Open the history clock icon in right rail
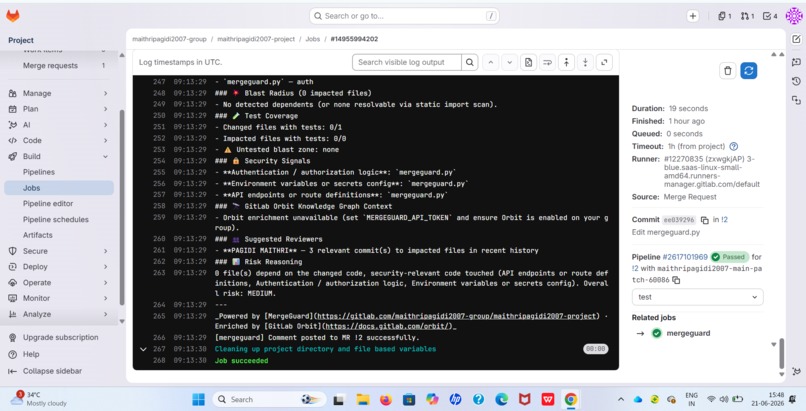Viewport: 806px width, 411px height. click(x=796, y=81)
